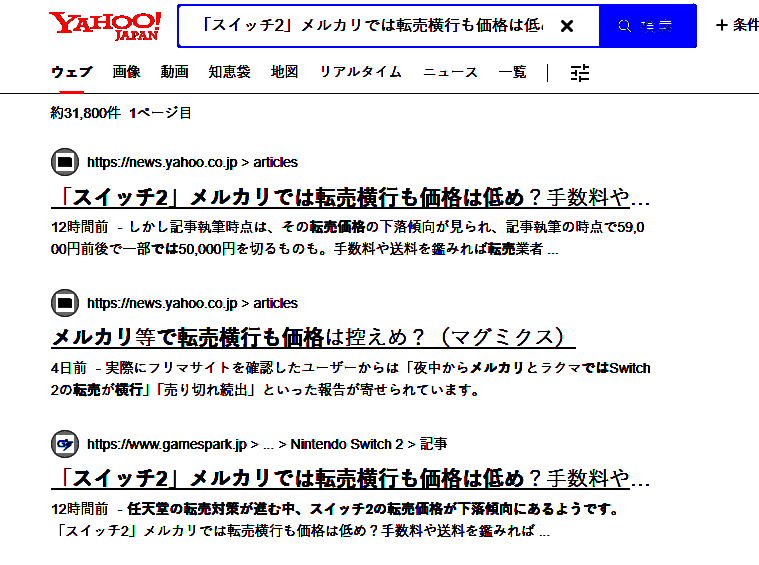Screen dimensions: 759x565
Task: Expand the 一覧 list of services
Action: [x=512, y=72]
